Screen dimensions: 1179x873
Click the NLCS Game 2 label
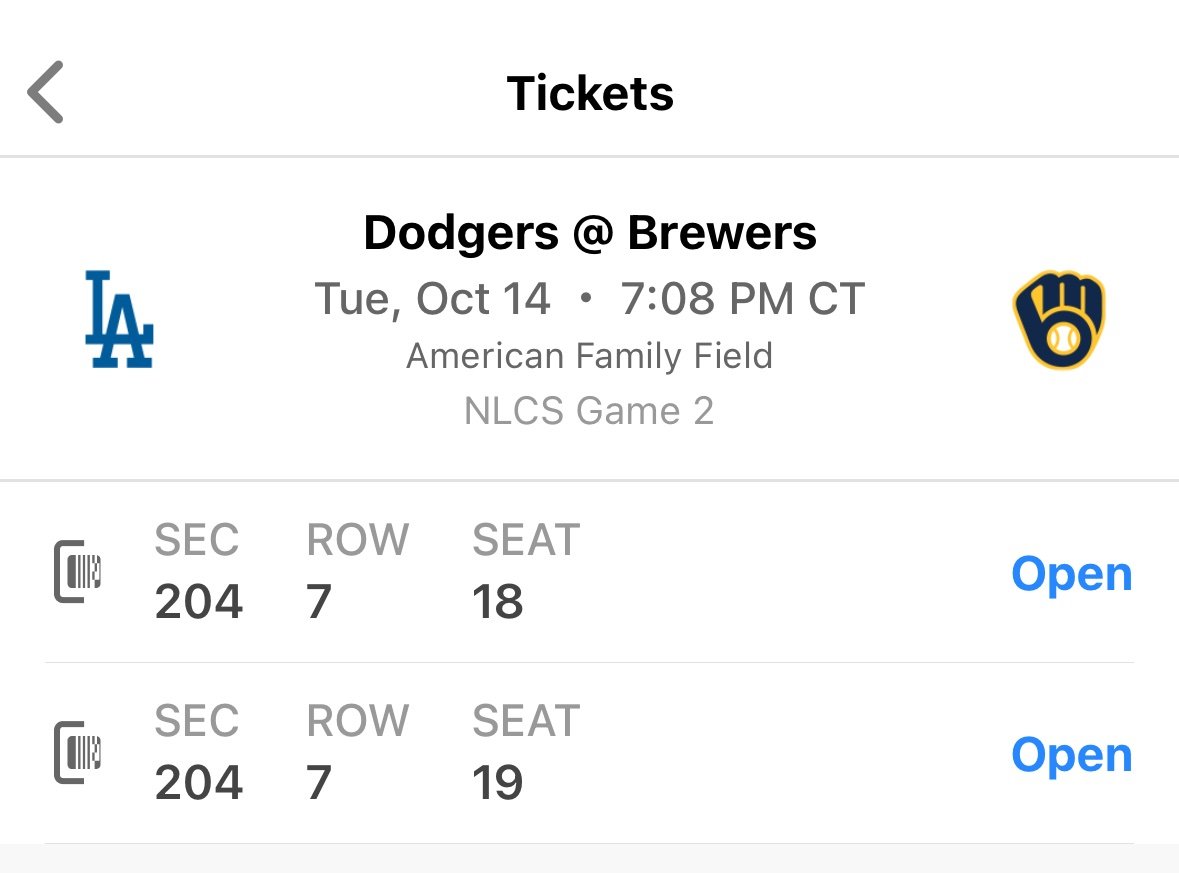pyautogui.click(x=590, y=411)
